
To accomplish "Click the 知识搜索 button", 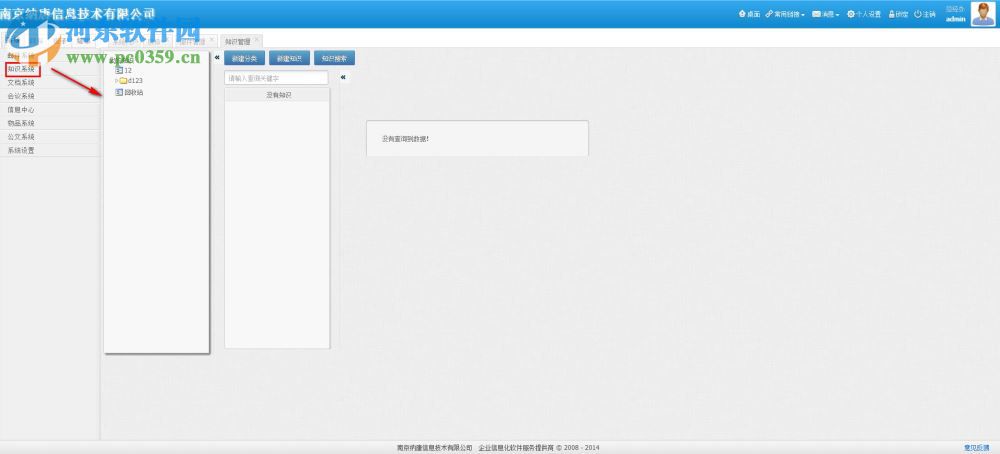I will pos(334,59).
